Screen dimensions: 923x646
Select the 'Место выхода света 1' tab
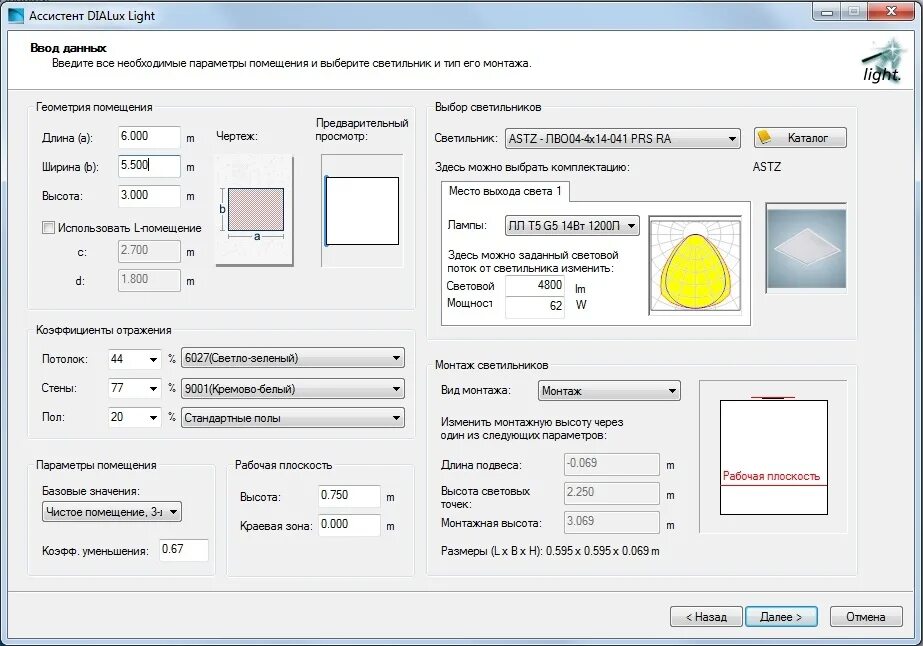[x=505, y=191]
